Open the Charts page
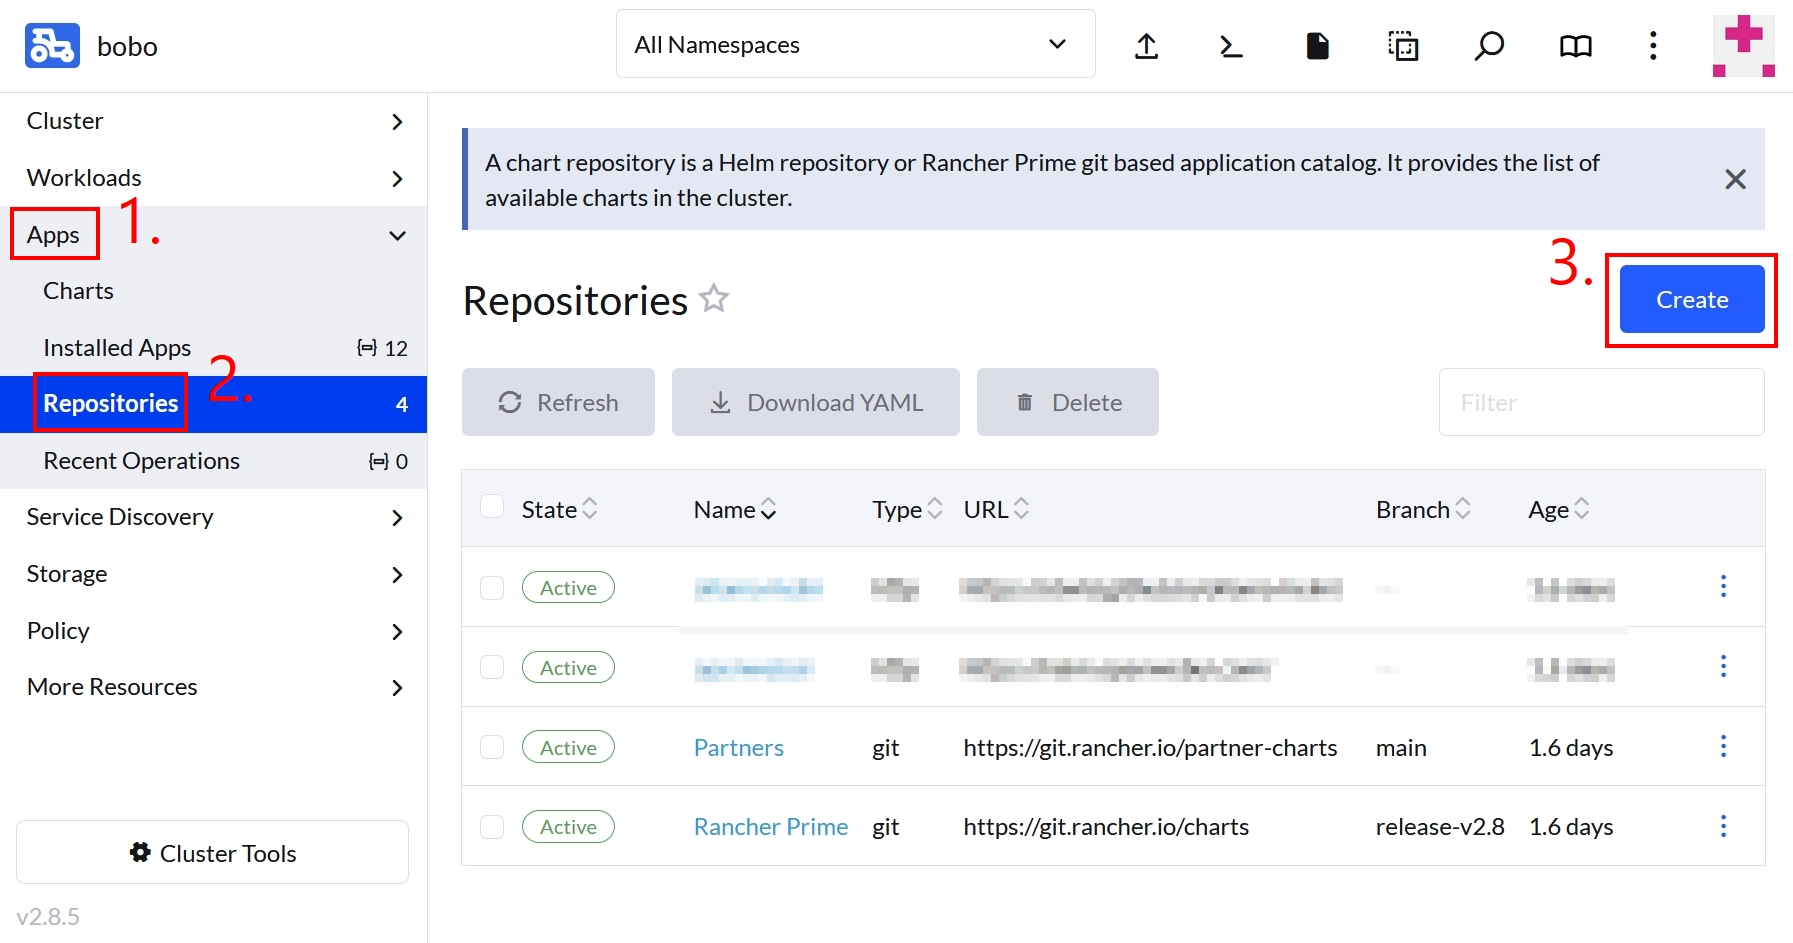This screenshot has width=1793, height=943. point(214,291)
